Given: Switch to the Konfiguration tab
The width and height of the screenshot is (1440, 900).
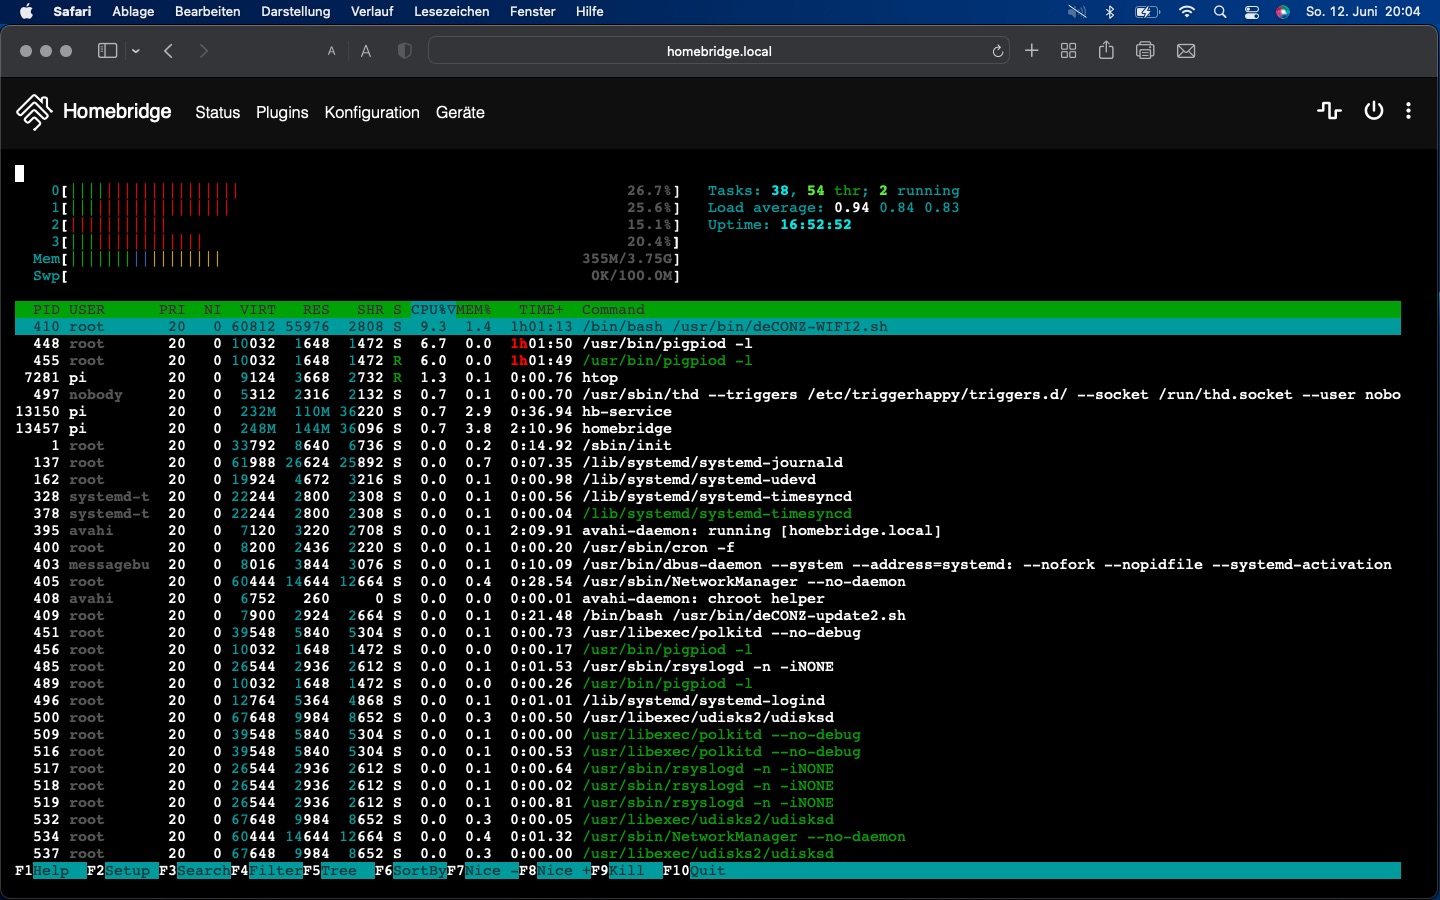Looking at the screenshot, I should (x=371, y=112).
